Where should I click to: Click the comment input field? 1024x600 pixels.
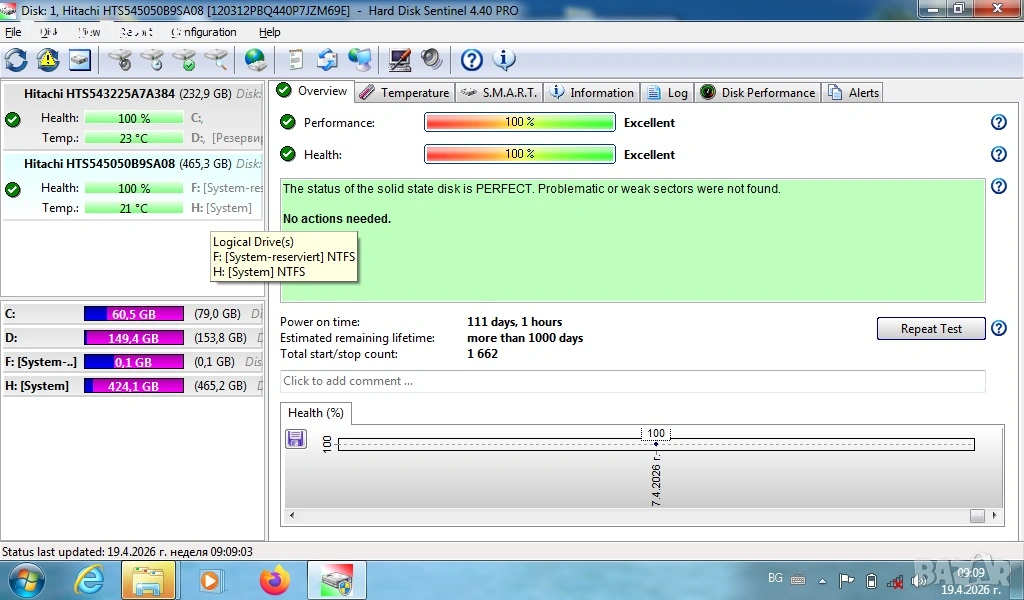[632, 381]
